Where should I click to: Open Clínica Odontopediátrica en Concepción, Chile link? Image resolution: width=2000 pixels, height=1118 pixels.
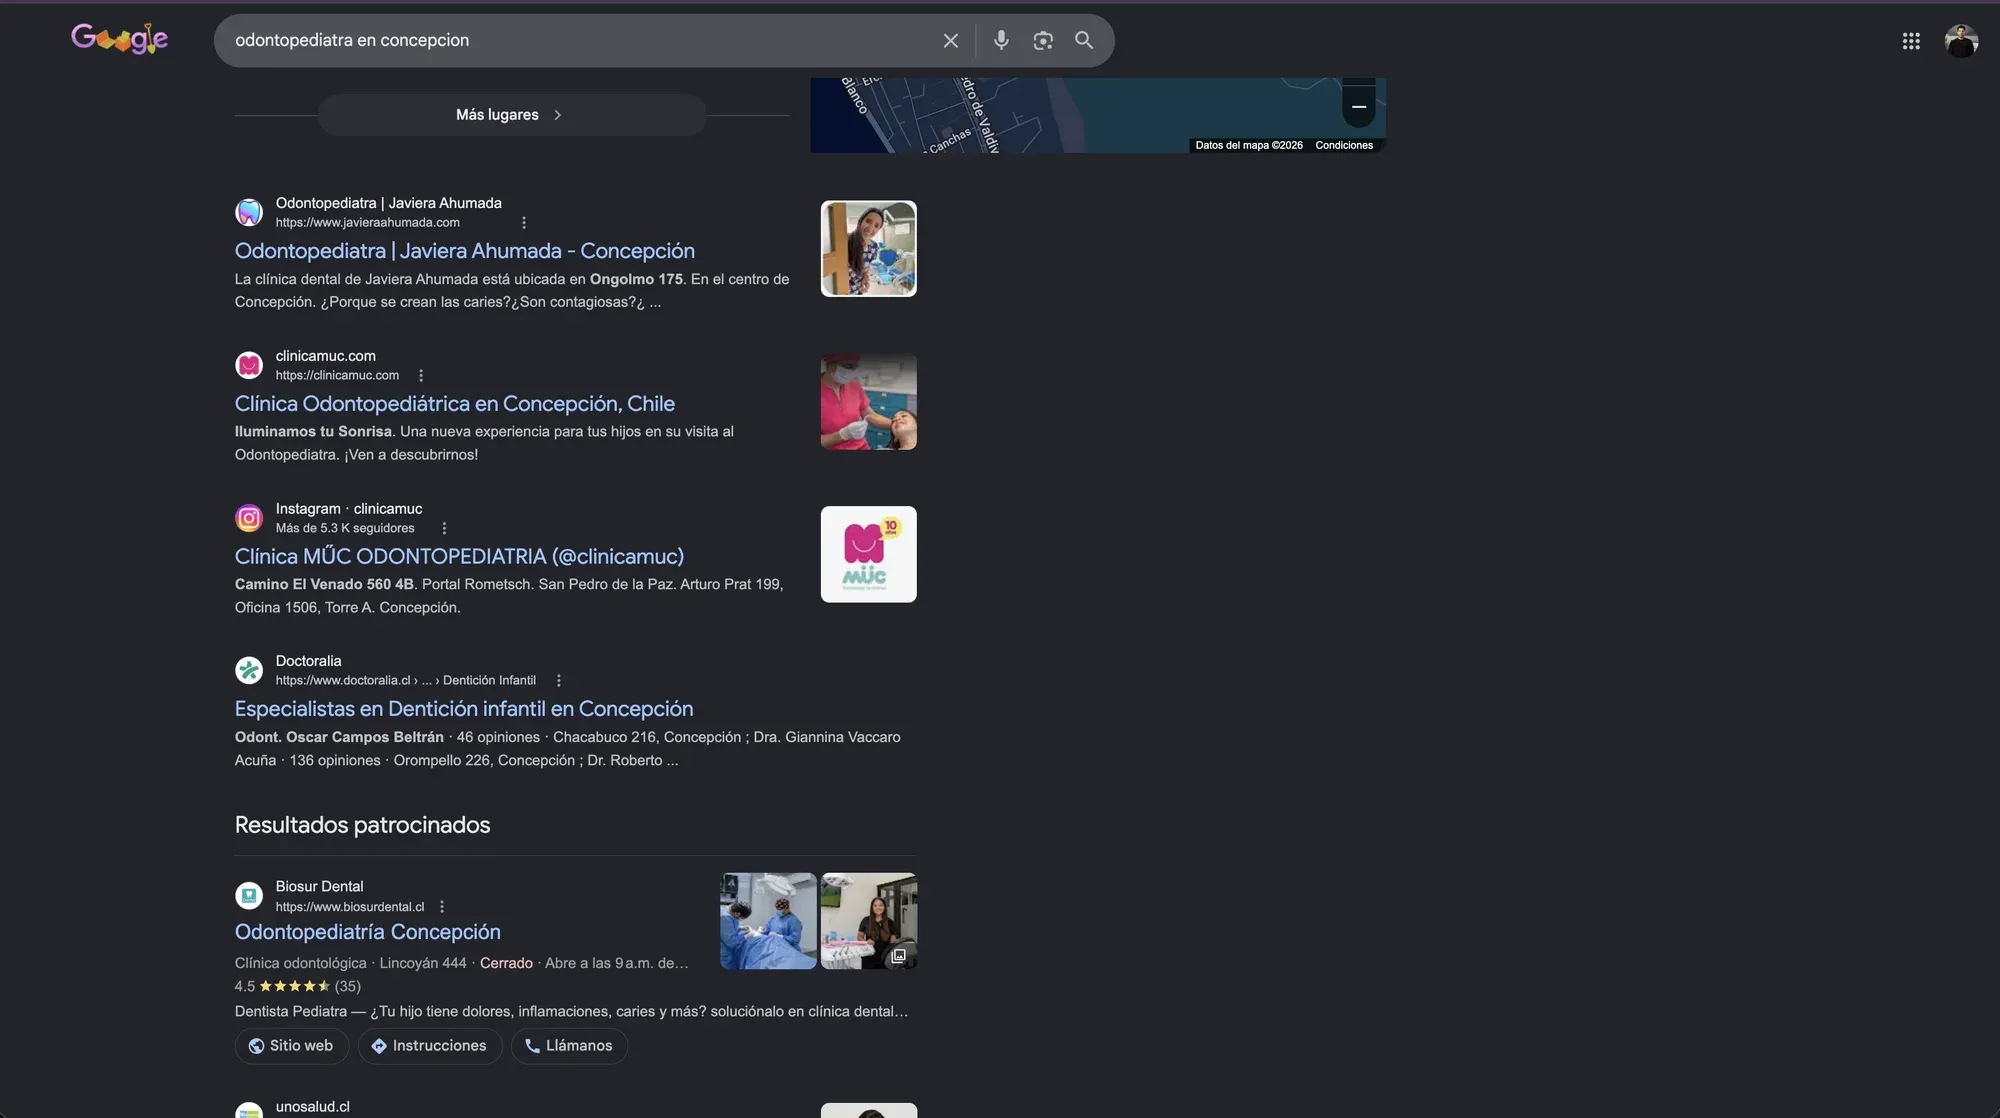coord(455,404)
